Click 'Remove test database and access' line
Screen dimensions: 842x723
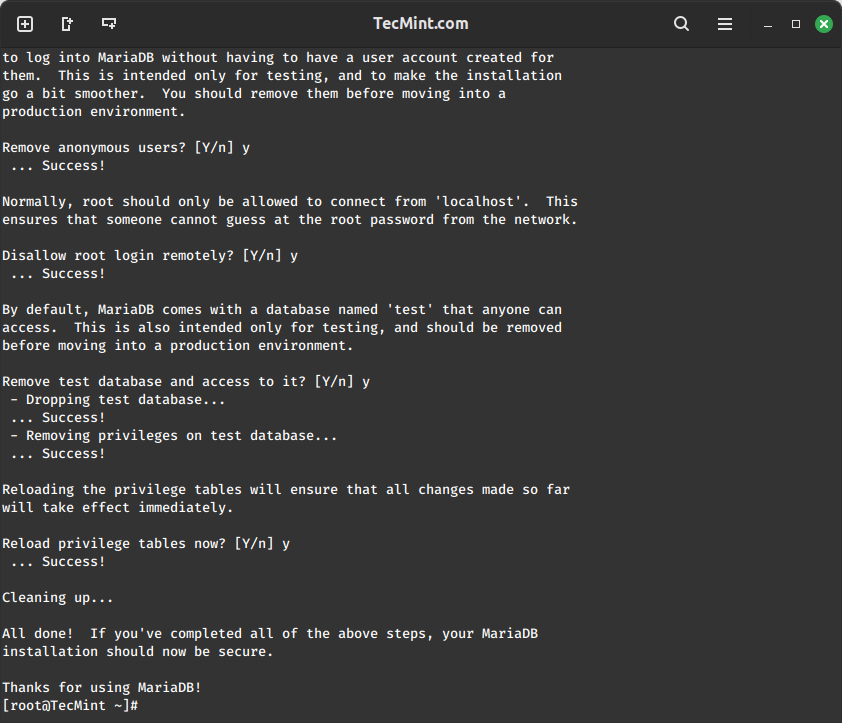click(186, 381)
